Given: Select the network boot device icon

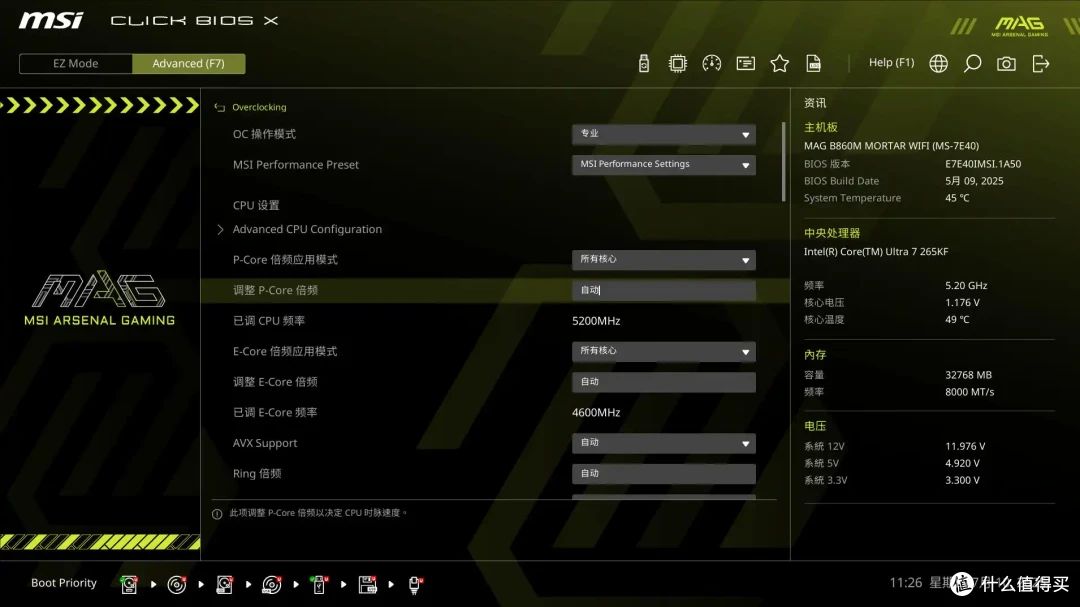Looking at the screenshot, I should coord(415,584).
